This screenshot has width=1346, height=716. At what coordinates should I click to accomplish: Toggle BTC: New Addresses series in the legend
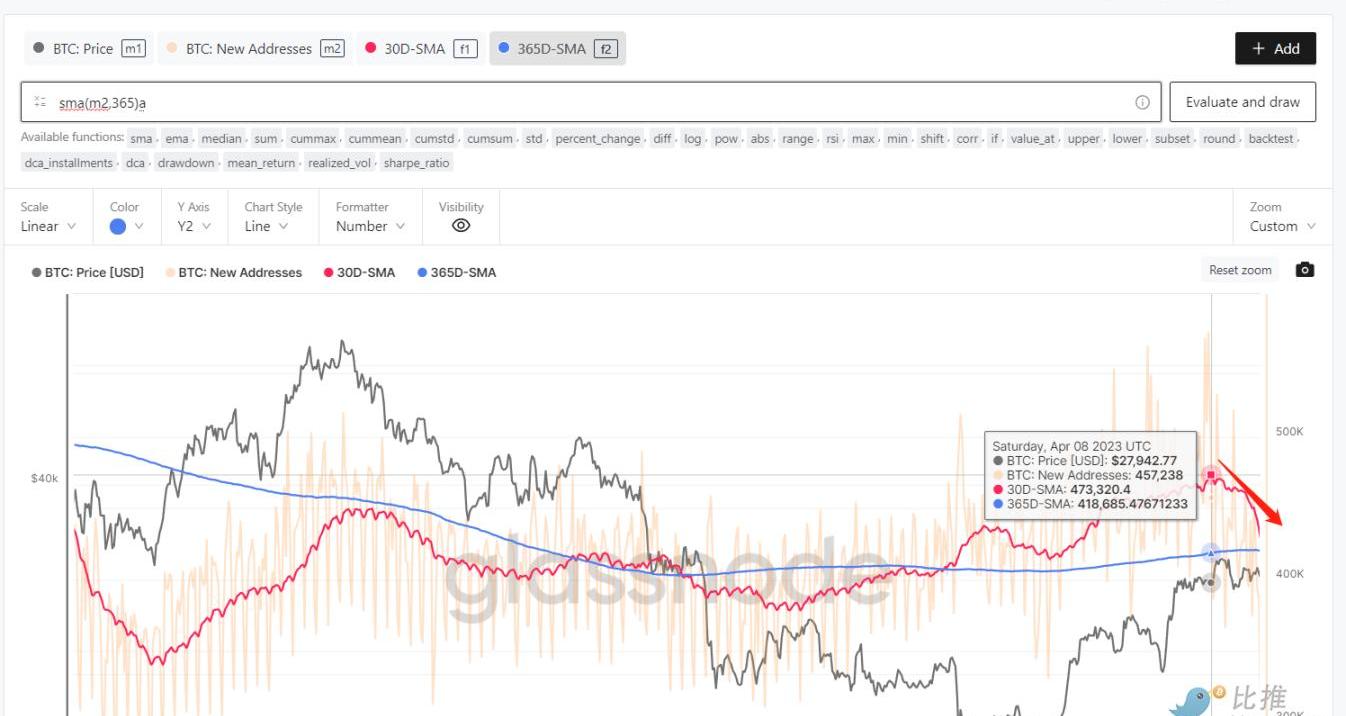click(x=234, y=272)
